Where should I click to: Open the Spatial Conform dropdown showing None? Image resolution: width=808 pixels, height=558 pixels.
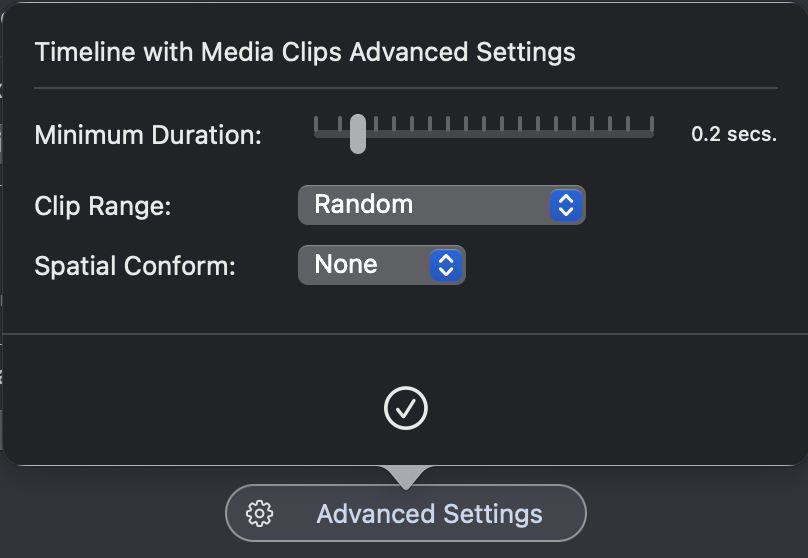(x=382, y=265)
